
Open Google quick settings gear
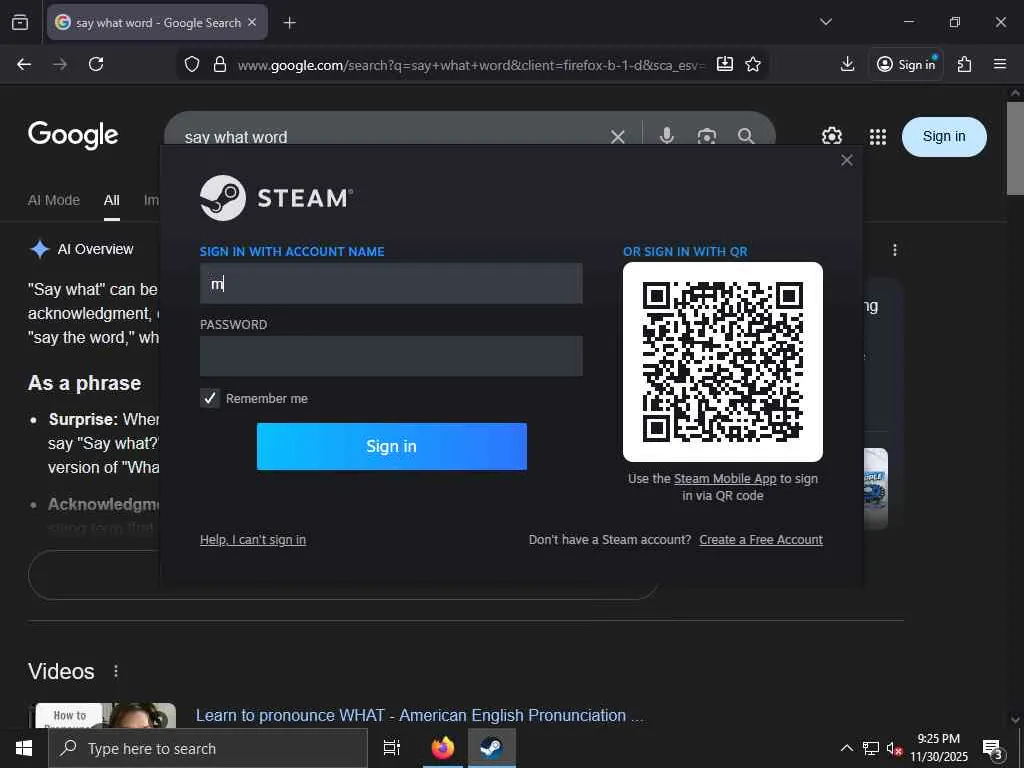click(831, 136)
